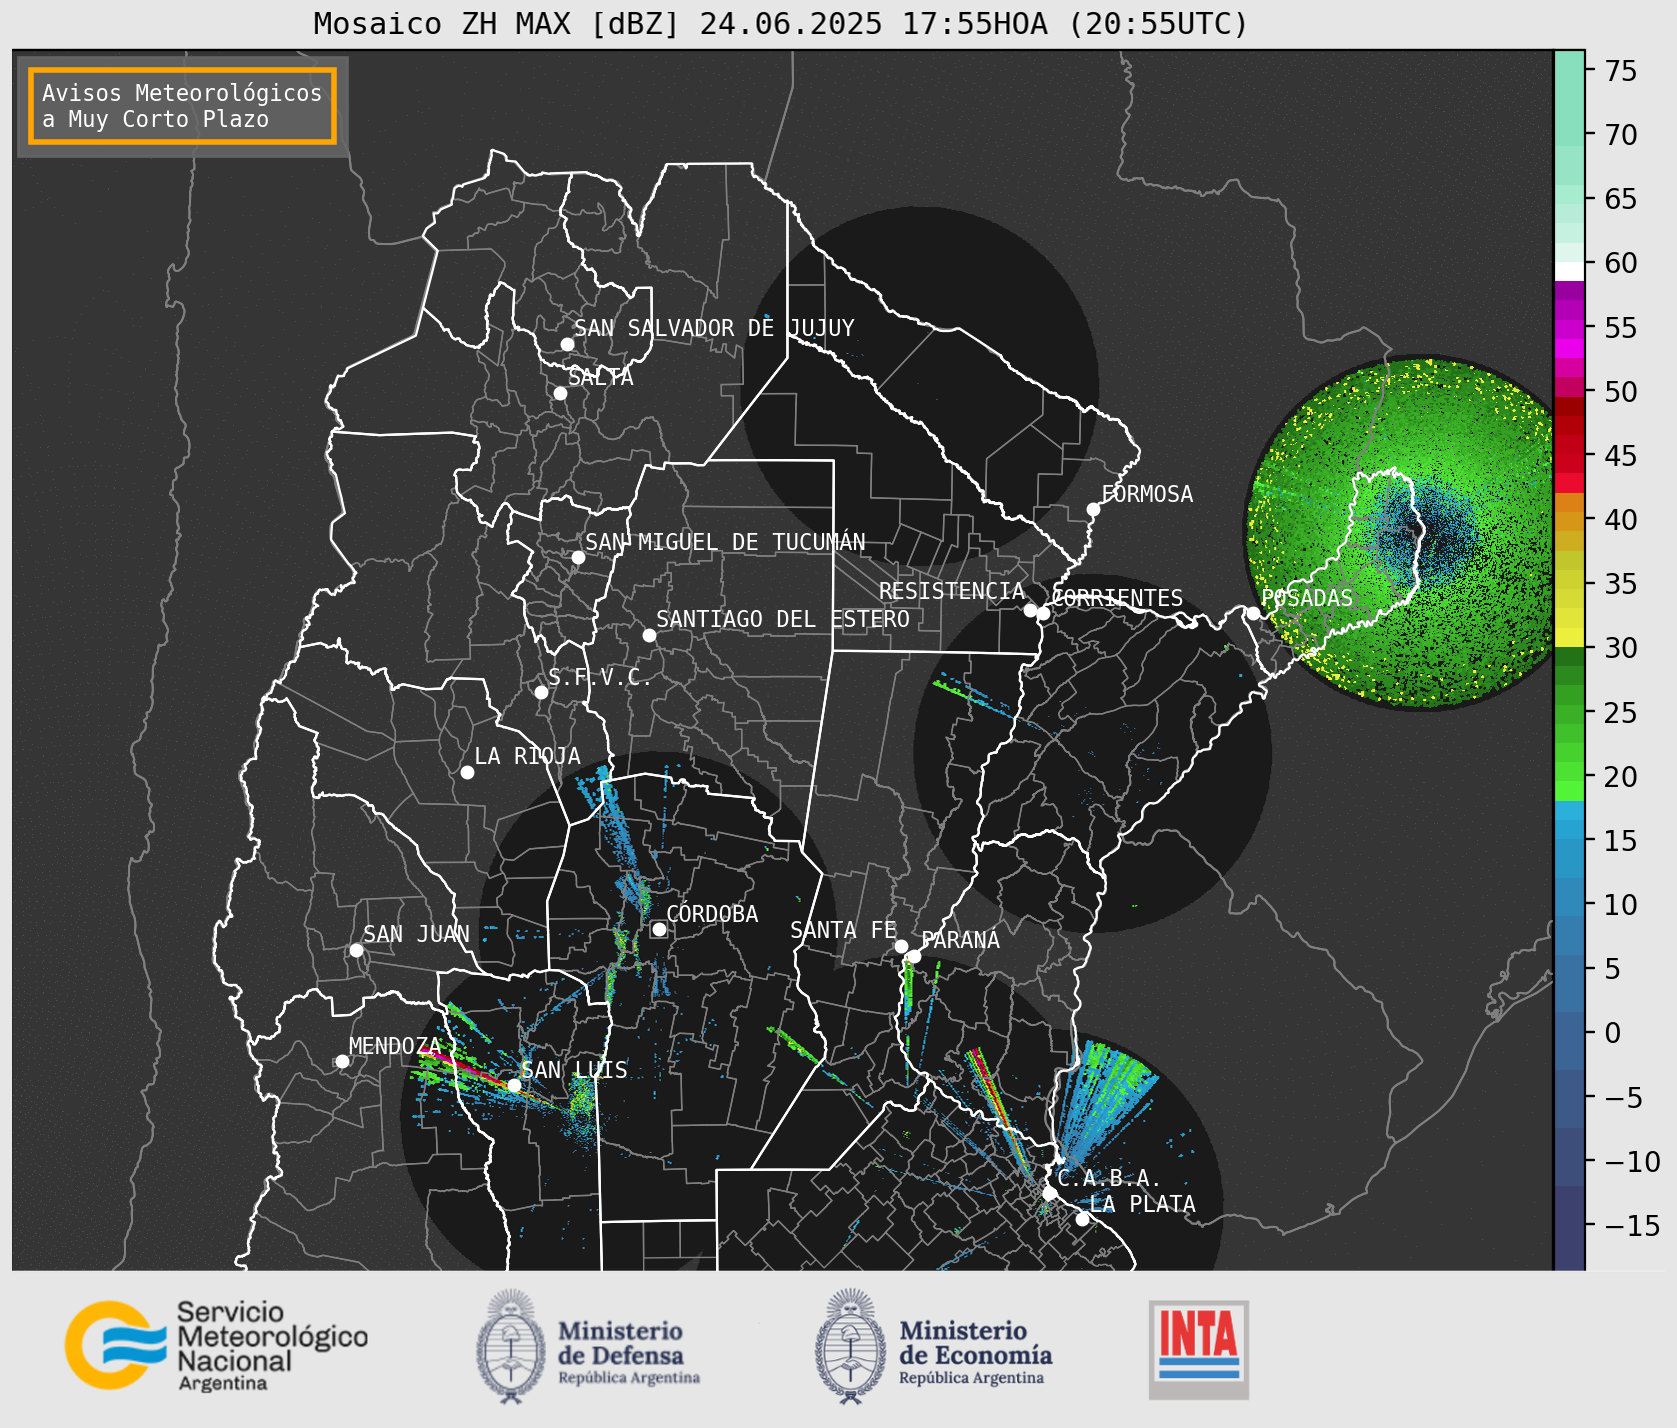Viewport: 1677px width, 1428px height.
Task: Click the green radar echo circle near Posadas
Action: pyautogui.click(x=1400, y=533)
